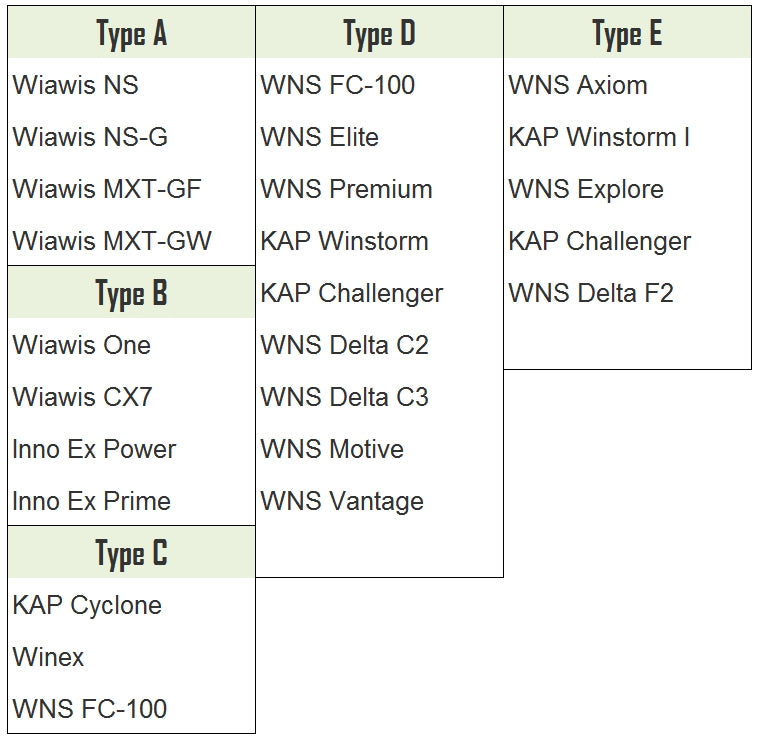Screen dimensions: 757x737
Task: Click the WNS Delta F2 entry
Action: [591, 294]
